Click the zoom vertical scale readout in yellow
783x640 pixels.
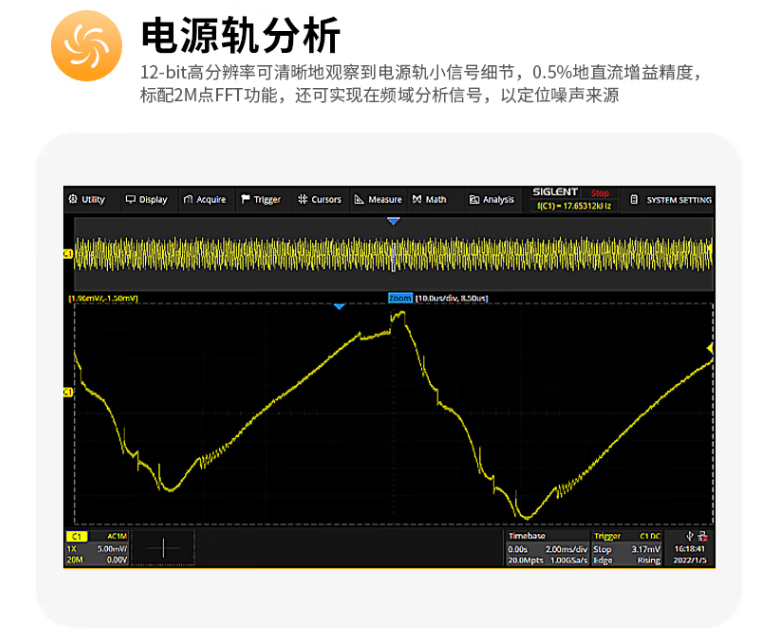[x=103, y=299]
